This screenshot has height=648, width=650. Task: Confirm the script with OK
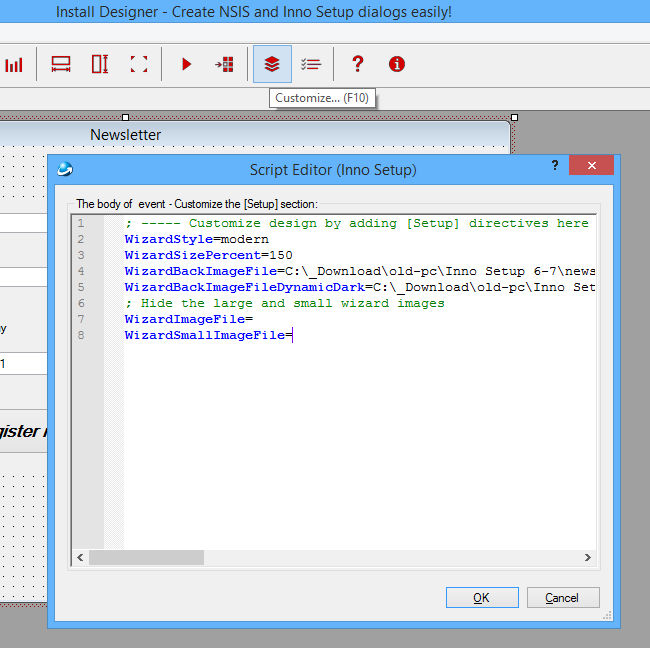pos(482,597)
